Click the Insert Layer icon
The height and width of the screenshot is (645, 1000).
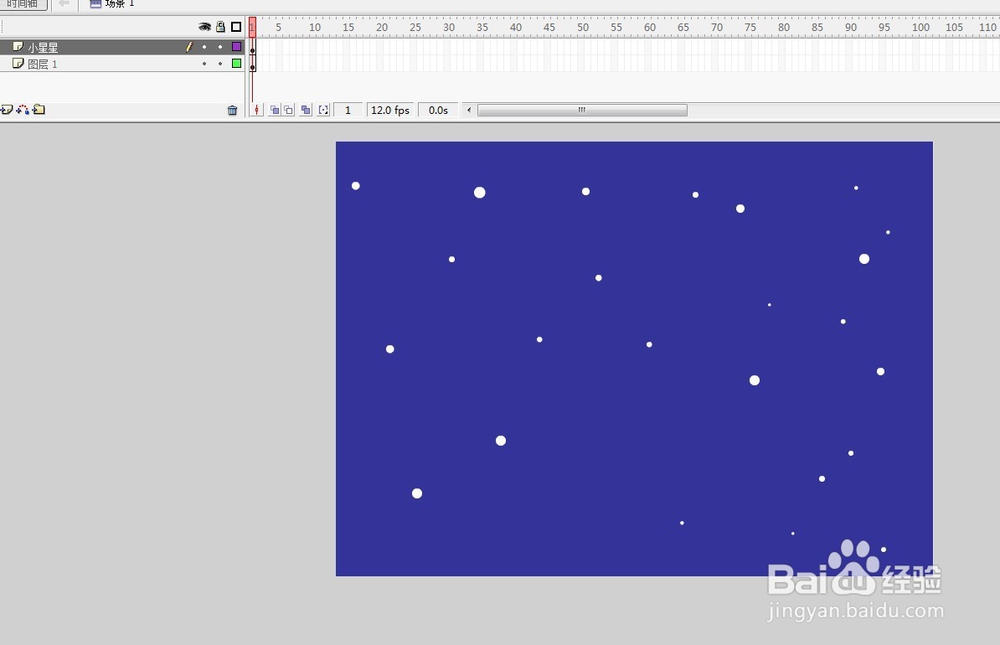tap(6, 110)
